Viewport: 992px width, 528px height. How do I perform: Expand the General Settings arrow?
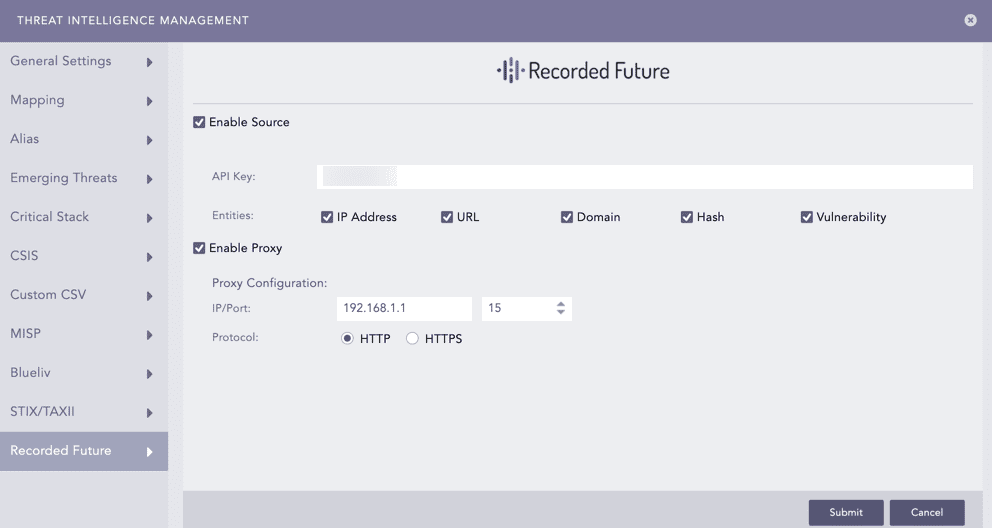(x=150, y=62)
